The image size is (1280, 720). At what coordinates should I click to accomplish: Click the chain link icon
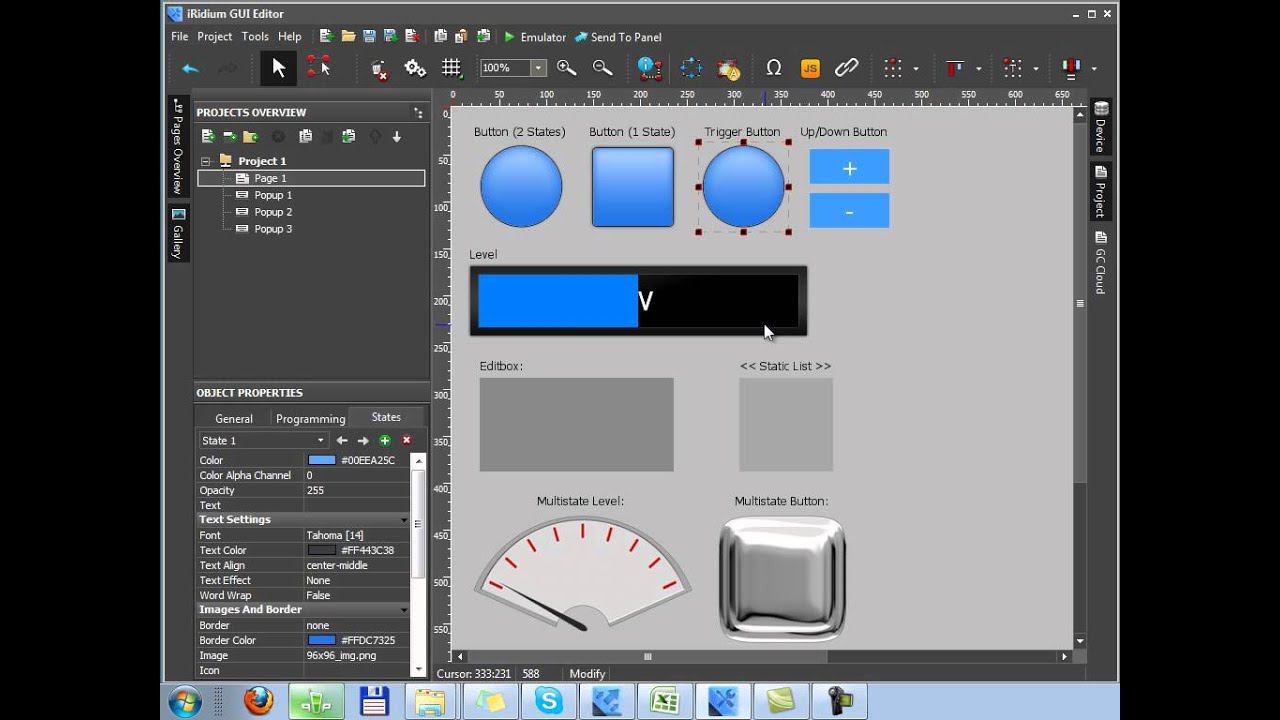point(846,68)
